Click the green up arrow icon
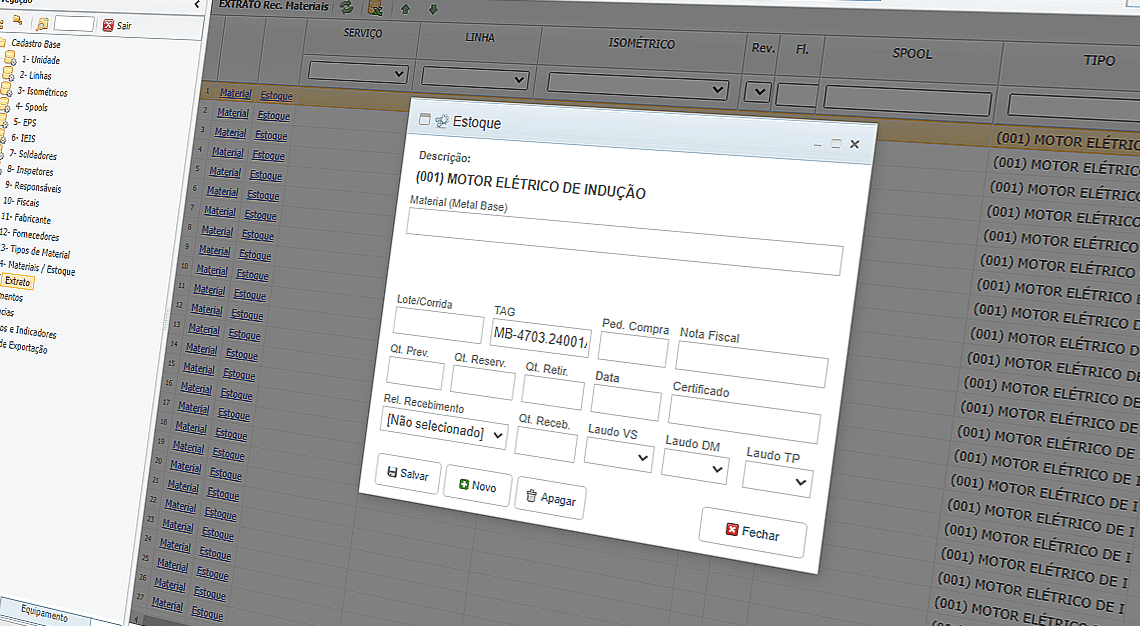Image resolution: width=1140 pixels, height=626 pixels. click(x=405, y=9)
